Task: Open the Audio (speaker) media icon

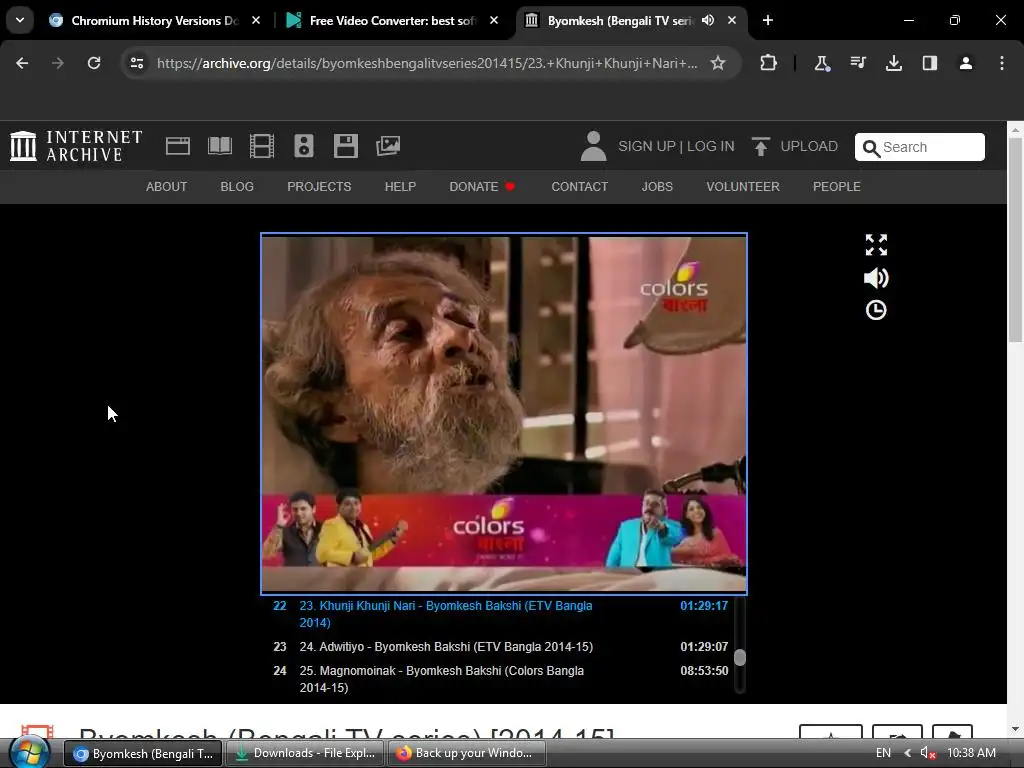Action: [x=304, y=146]
